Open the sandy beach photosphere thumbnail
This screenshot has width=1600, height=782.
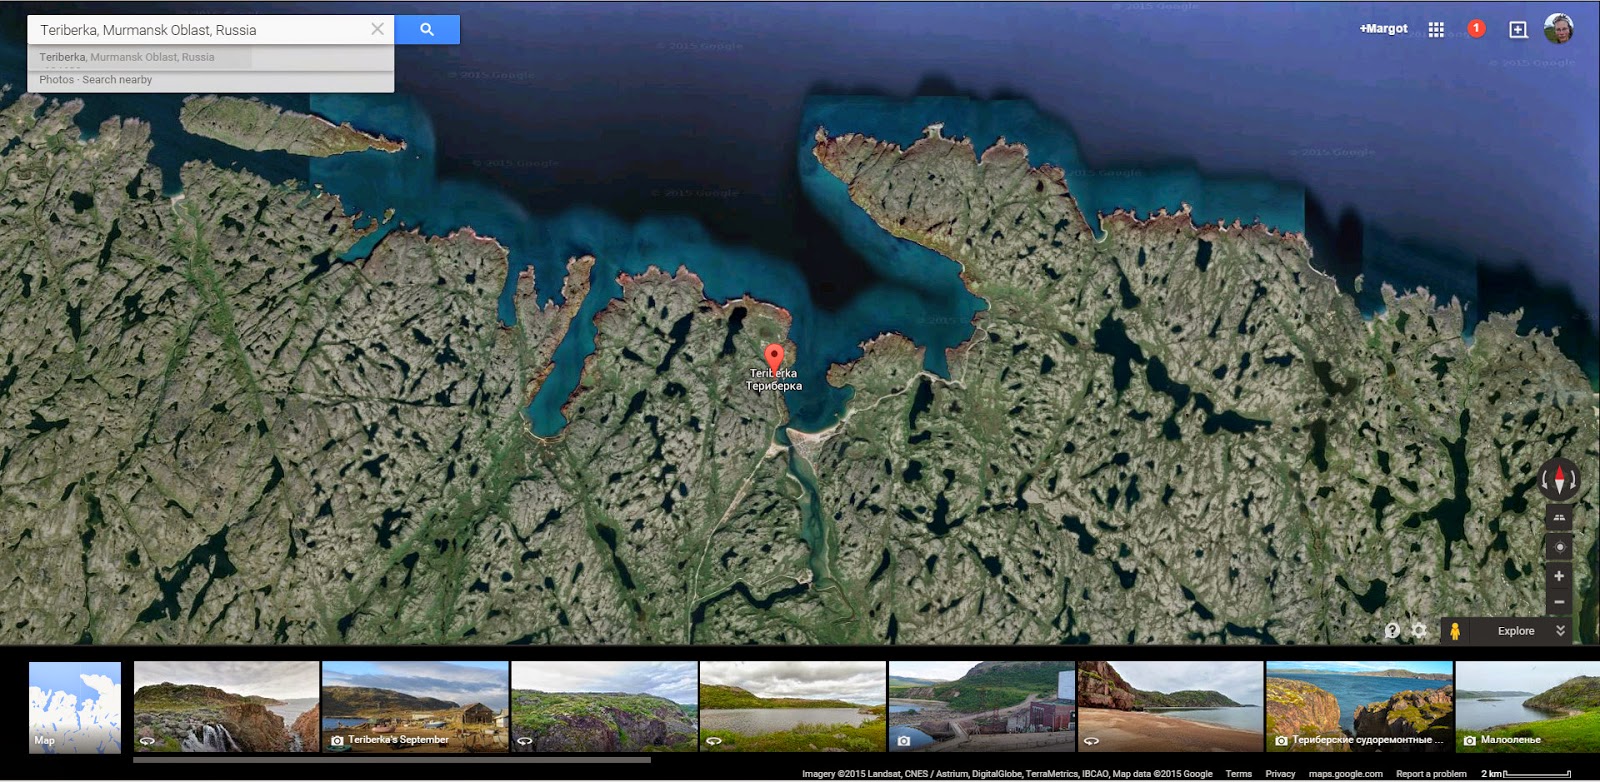[1170, 706]
